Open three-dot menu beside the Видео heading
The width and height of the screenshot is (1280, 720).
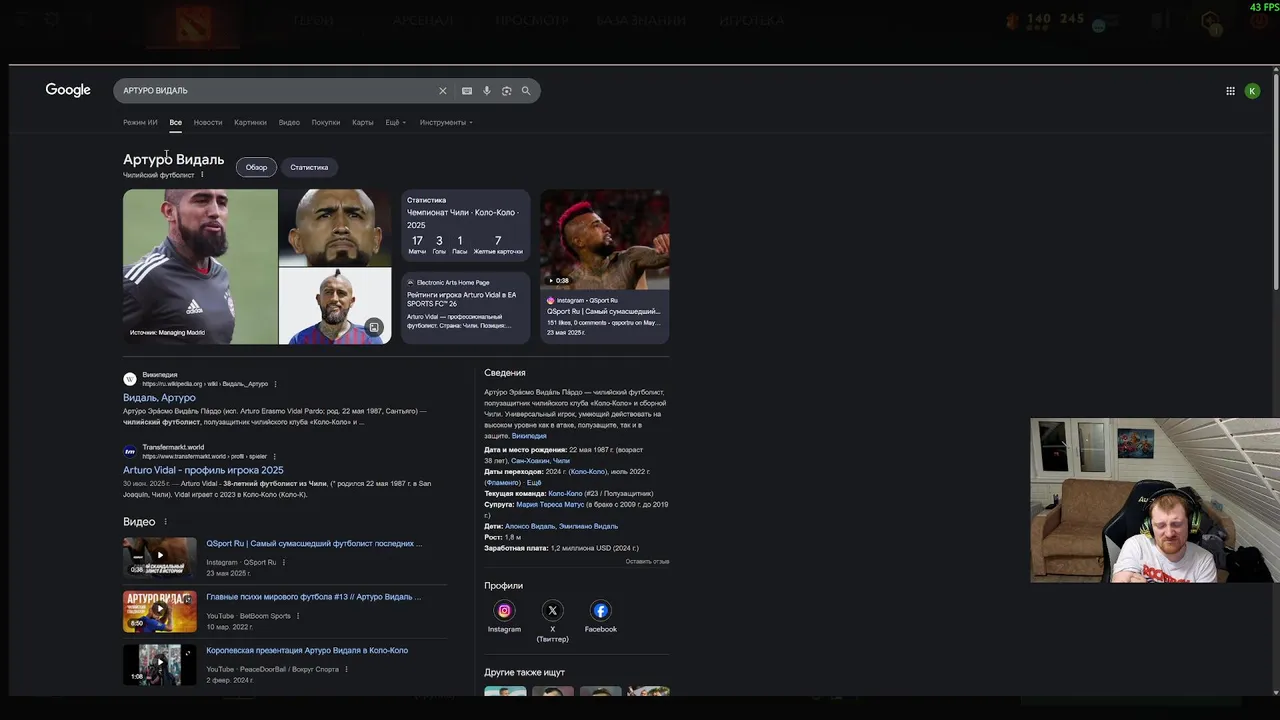tap(165, 522)
